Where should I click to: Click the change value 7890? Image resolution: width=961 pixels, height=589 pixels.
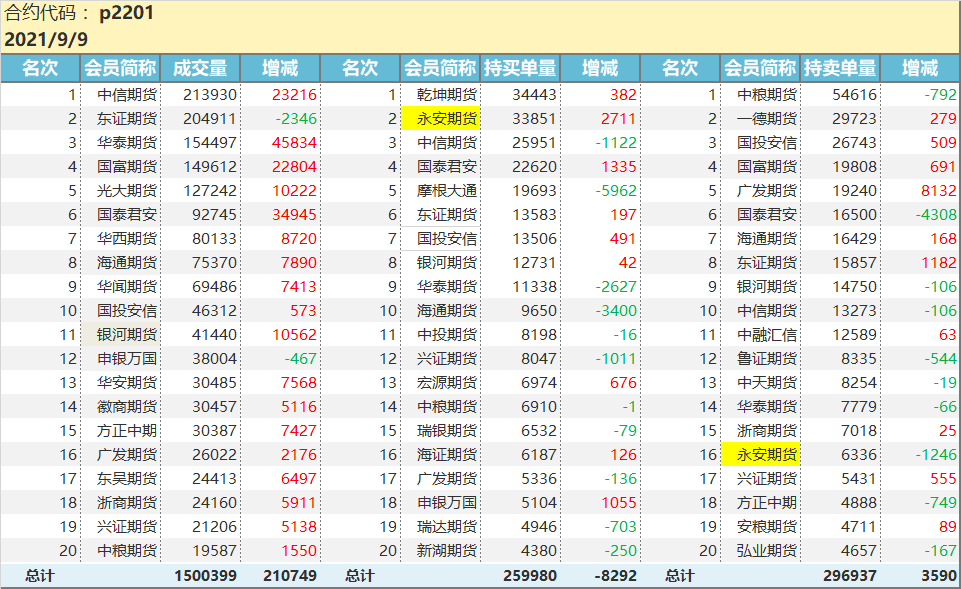coord(298,263)
